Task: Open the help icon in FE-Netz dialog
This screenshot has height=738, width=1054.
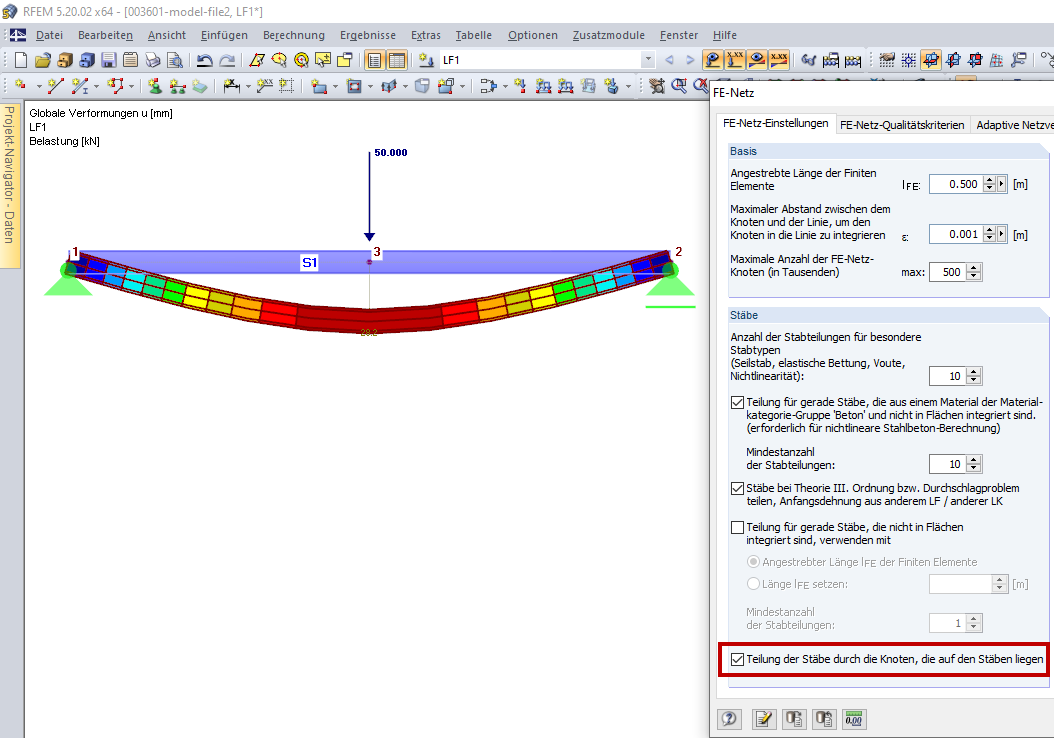Action: coord(729,719)
